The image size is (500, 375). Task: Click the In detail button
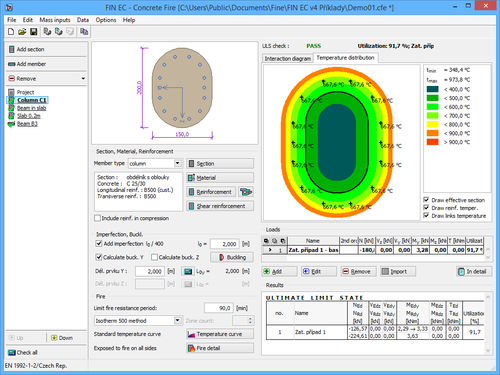474,271
